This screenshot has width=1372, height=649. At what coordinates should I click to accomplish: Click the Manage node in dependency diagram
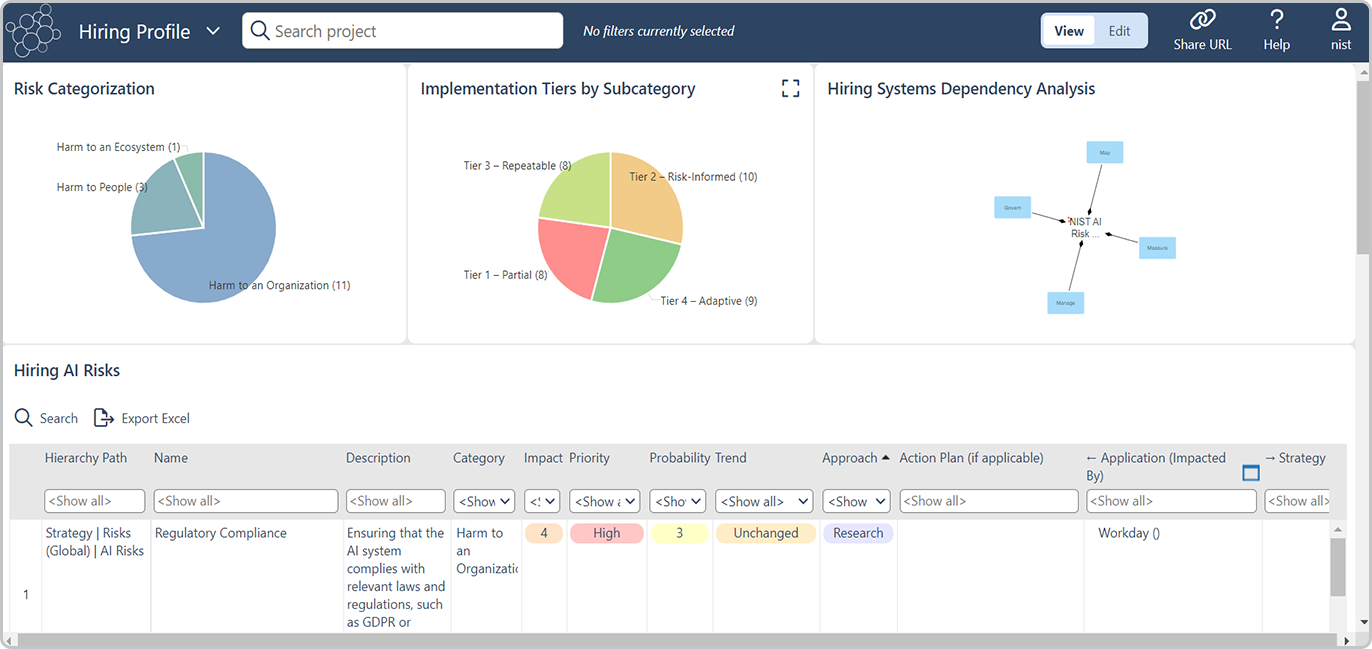click(1065, 302)
